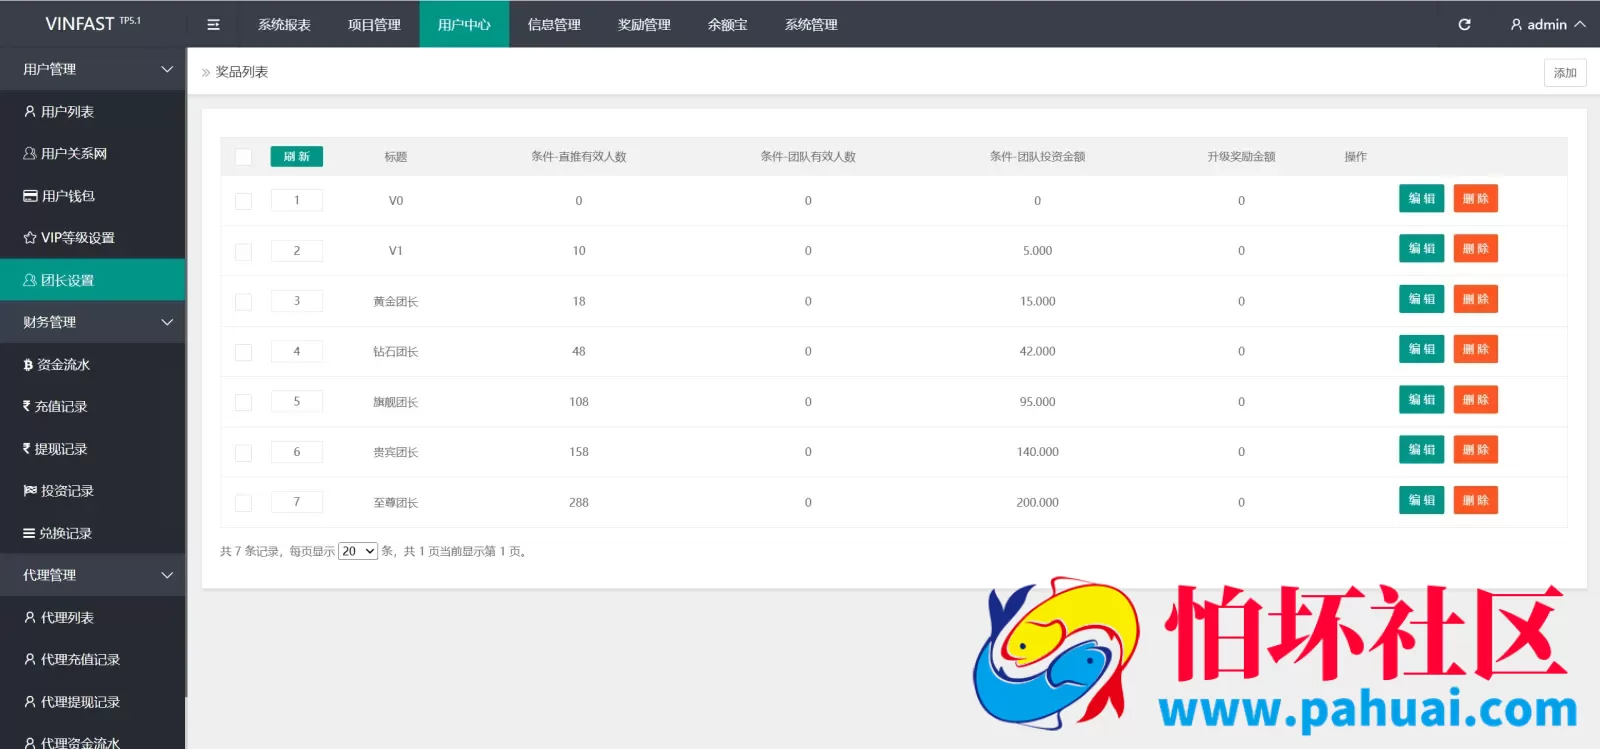Check the checkbox for row V0
The height and width of the screenshot is (749, 1600).
click(x=243, y=201)
